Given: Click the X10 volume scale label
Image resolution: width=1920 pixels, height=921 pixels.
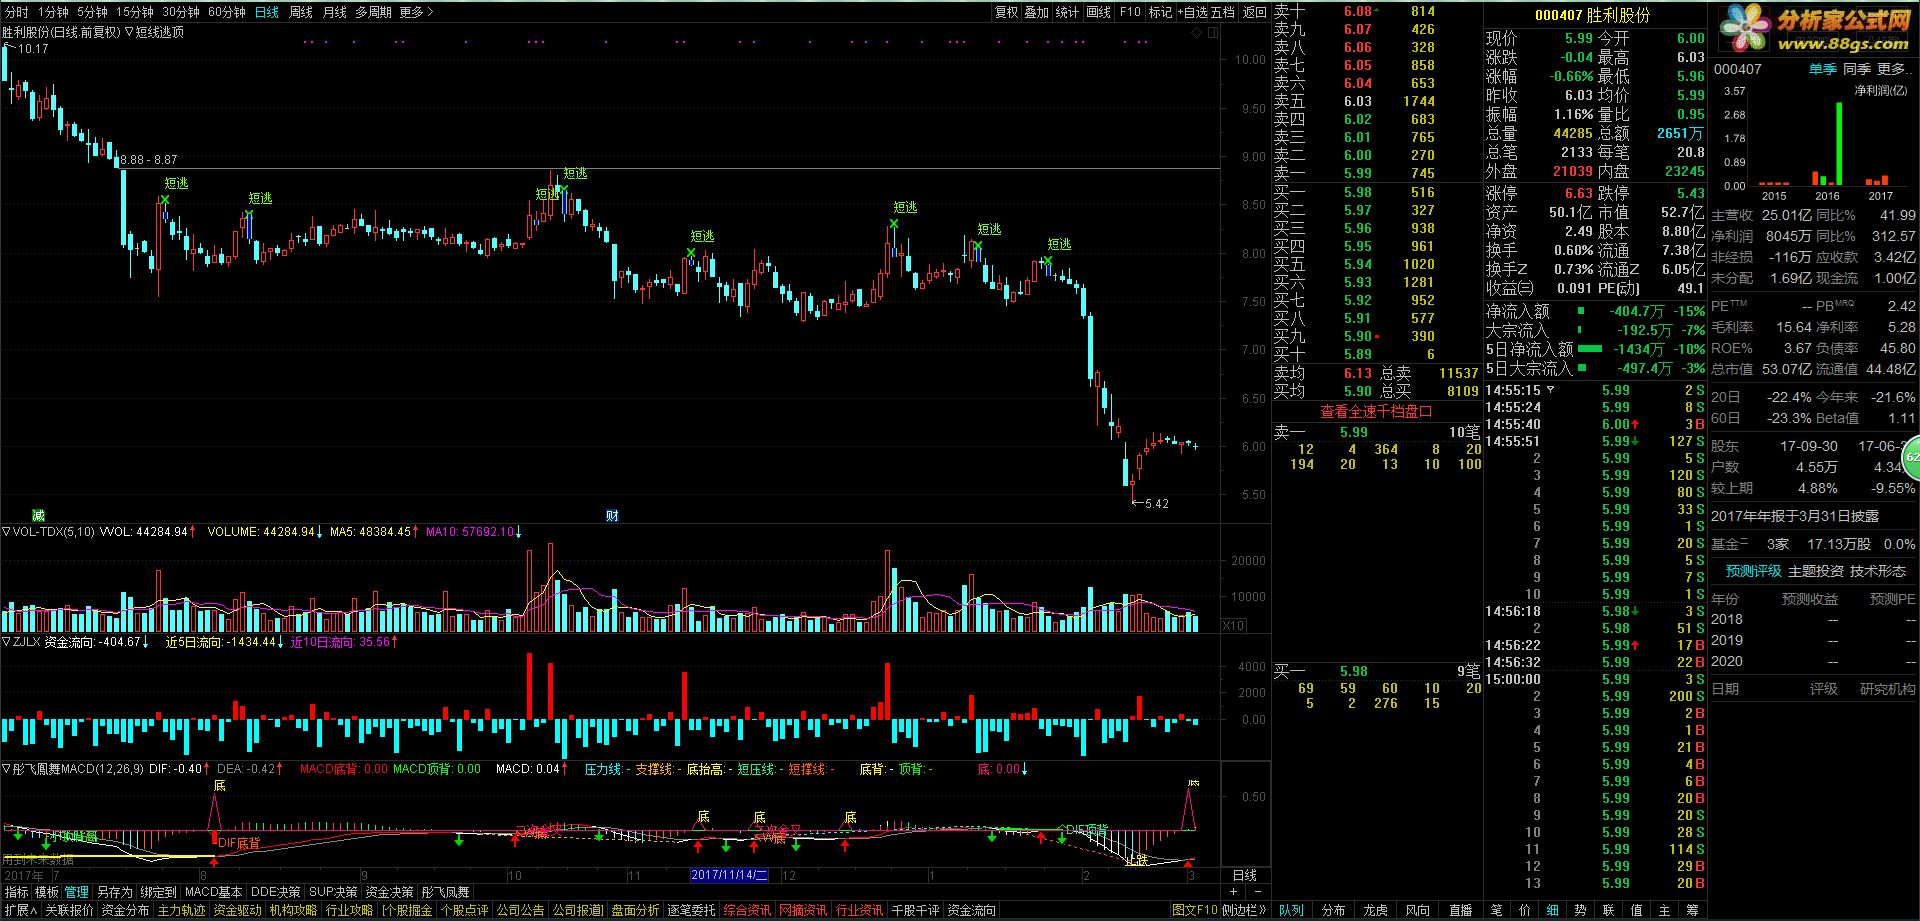Looking at the screenshot, I should [1234, 625].
